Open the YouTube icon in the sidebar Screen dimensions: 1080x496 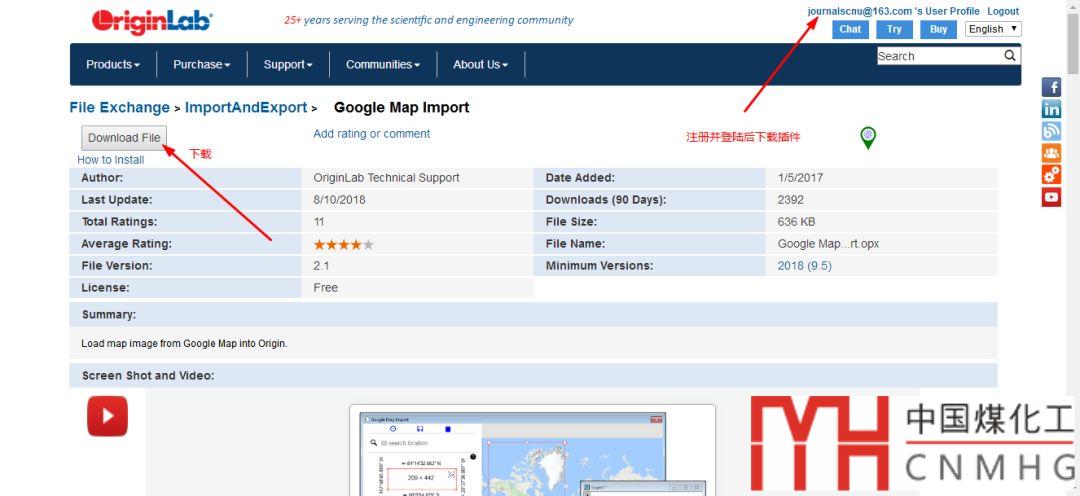(1051, 197)
